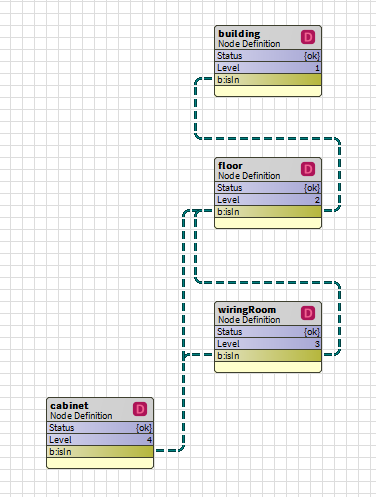Click the D icon on wiringRoom node
This screenshot has height=497, width=376.
coord(308,313)
